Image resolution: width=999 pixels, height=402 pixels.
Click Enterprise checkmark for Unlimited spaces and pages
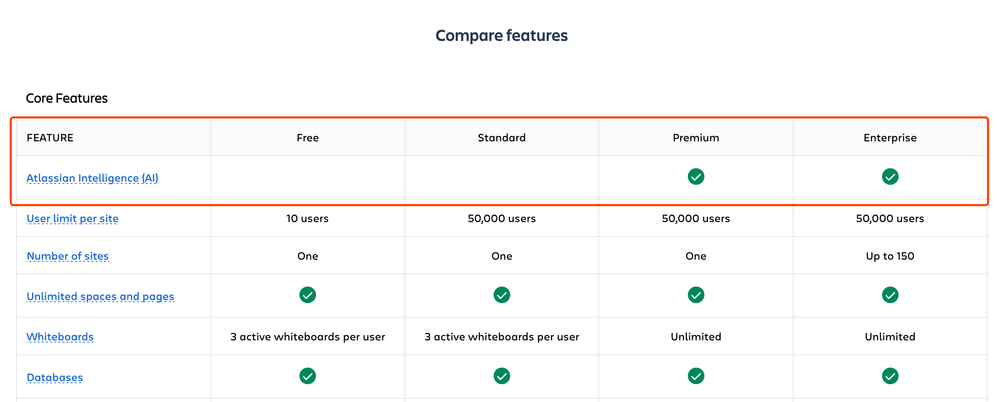pyautogui.click(x=890, y=294)
